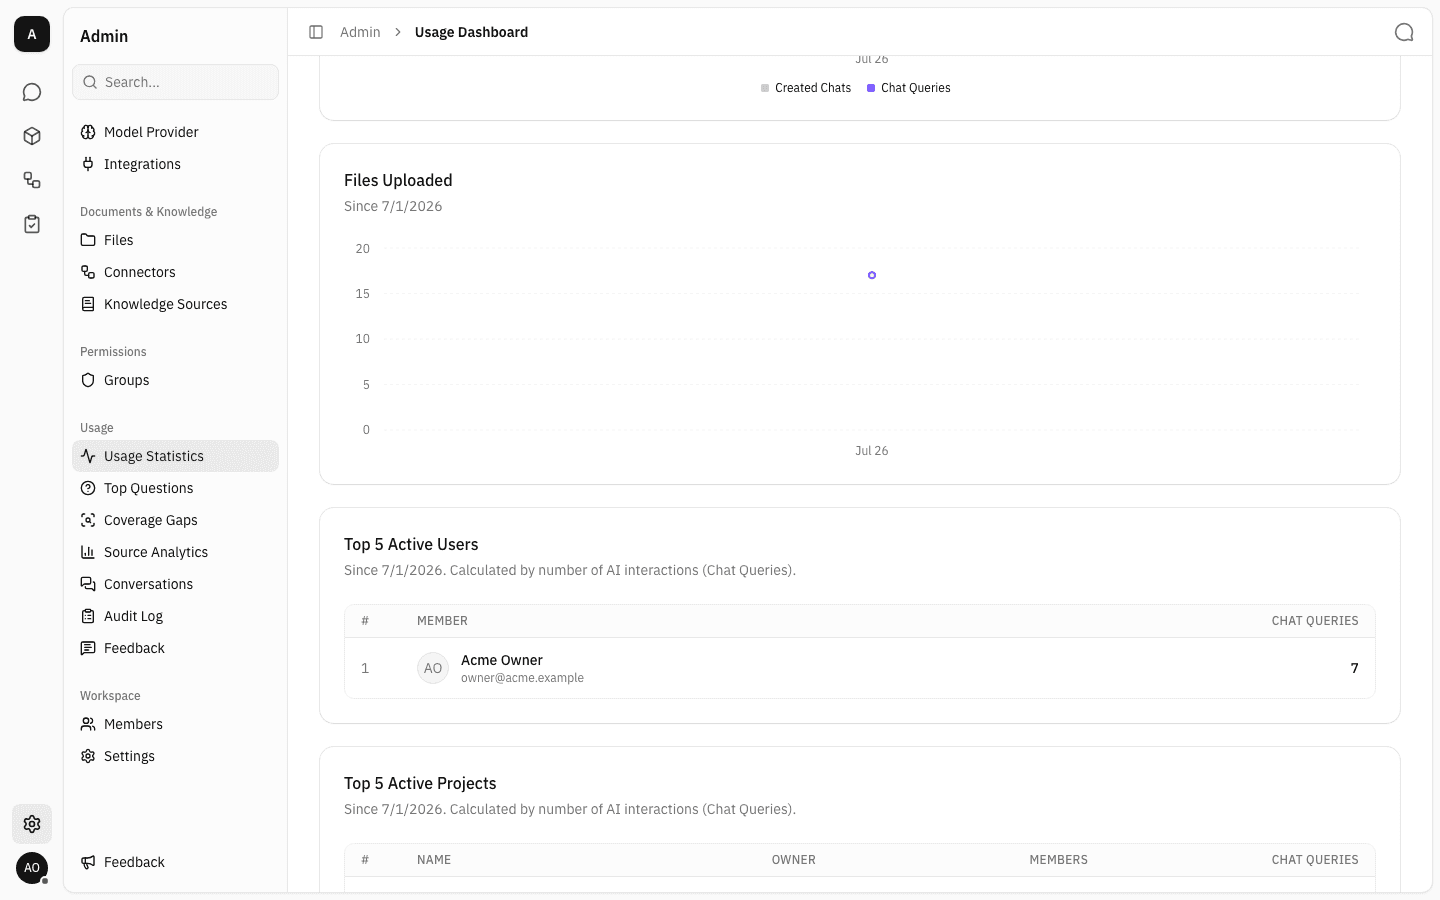The image size is (1440, 900).
Task: Click the Model Provider icon
Action: coord(88,132)
